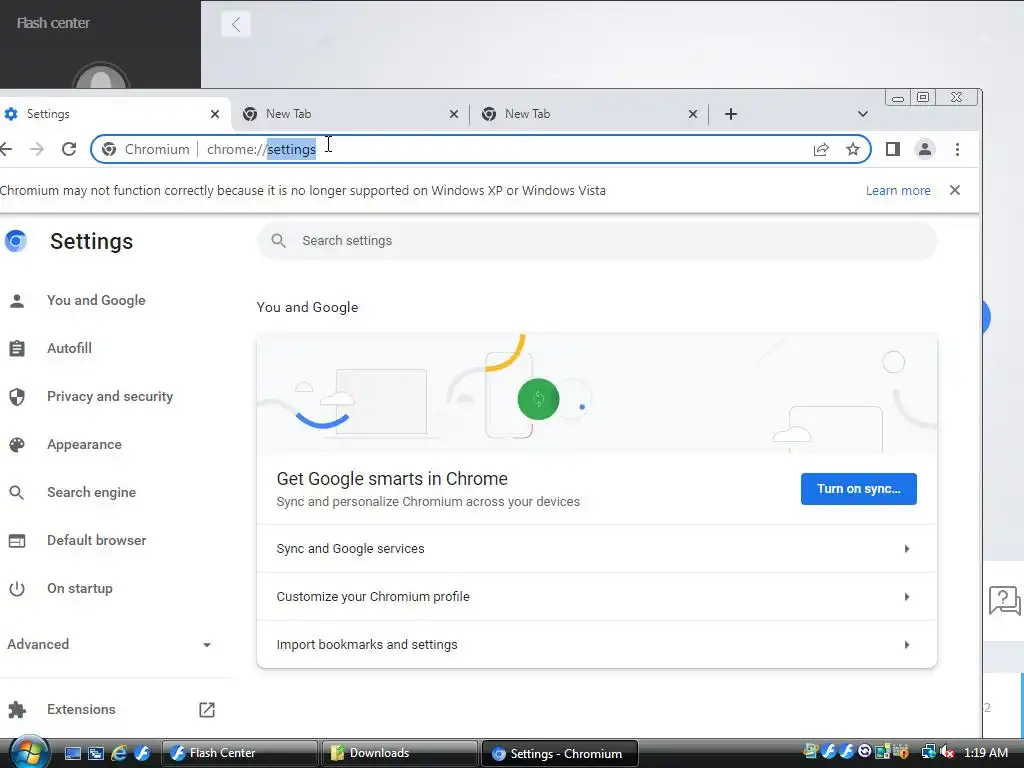The width and height of the screenshot is (1024, 768).
Task: Click the Flash Center title text
Action: [53, 23]
